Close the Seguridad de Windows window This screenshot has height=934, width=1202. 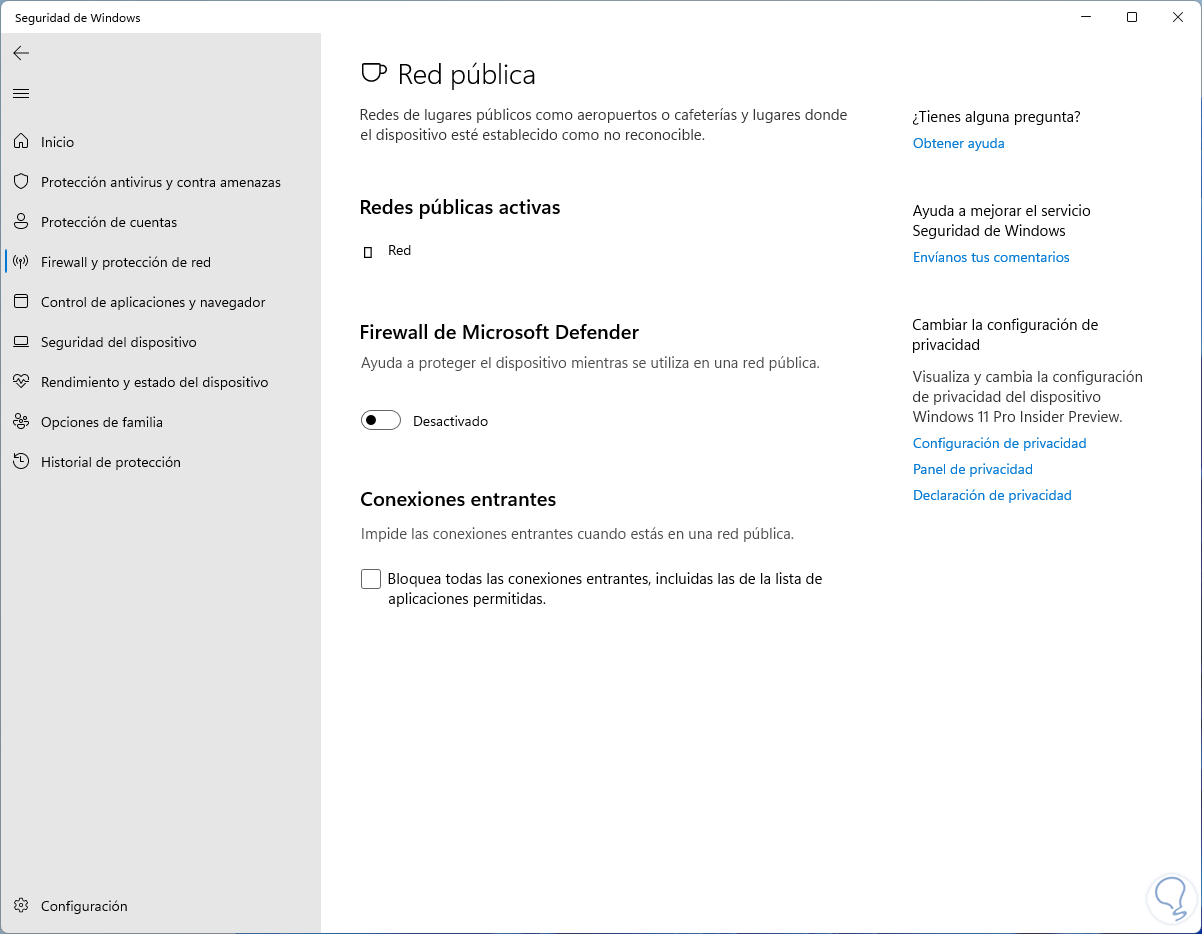pyautogui.click(x=1178, y=17)
